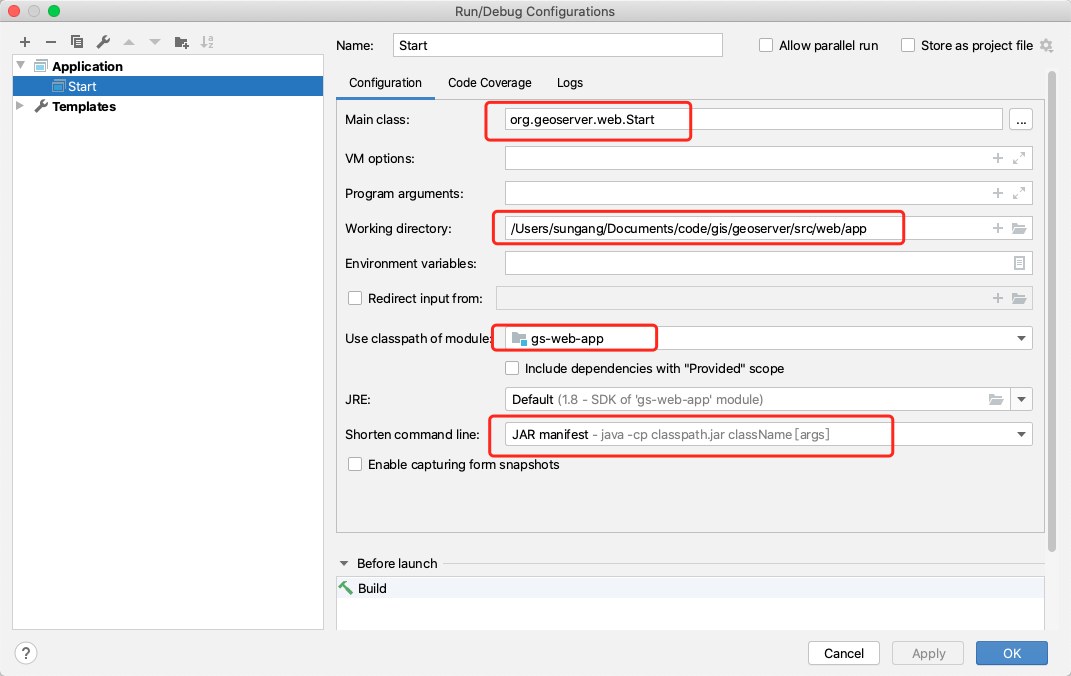Viewport: 1071px width, 676px height.
Task: Toggle the Store as project file checkbox
Action: point(908,45)
